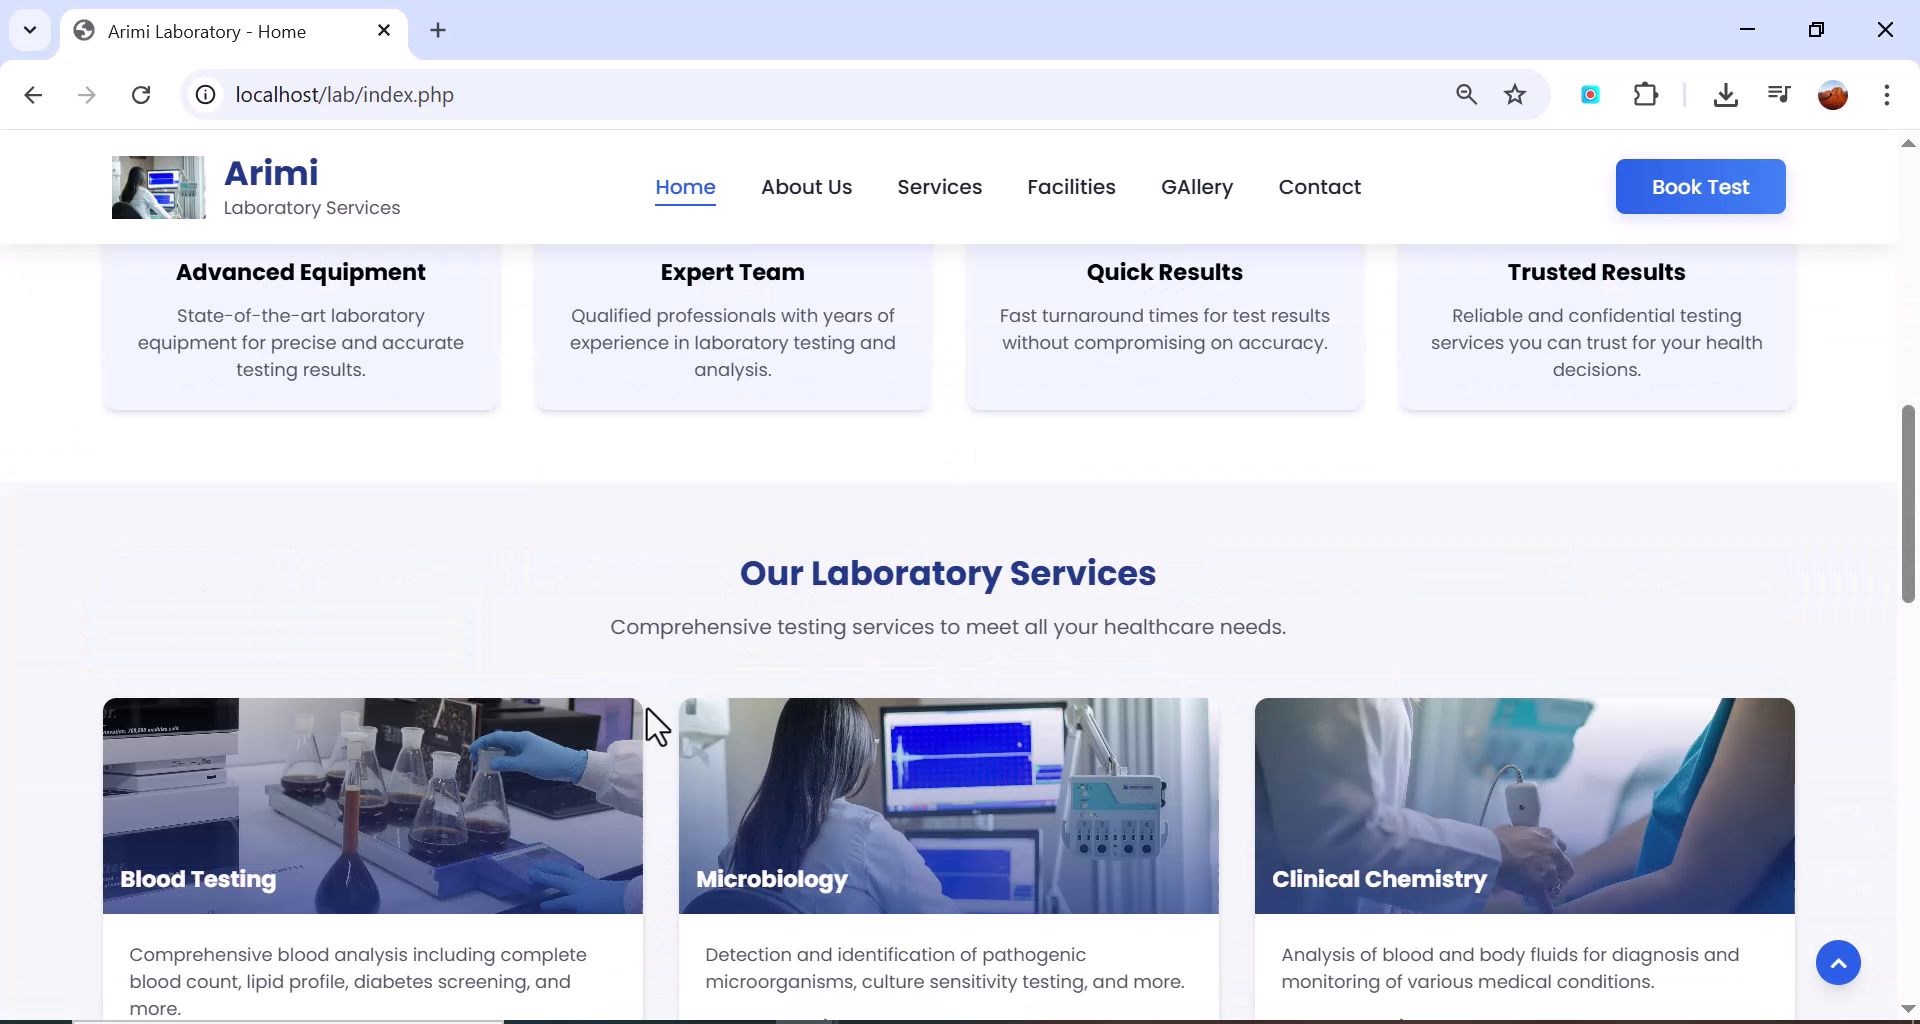Open the browser downloads icon
The image size is (1920, 1024).
1725,95
